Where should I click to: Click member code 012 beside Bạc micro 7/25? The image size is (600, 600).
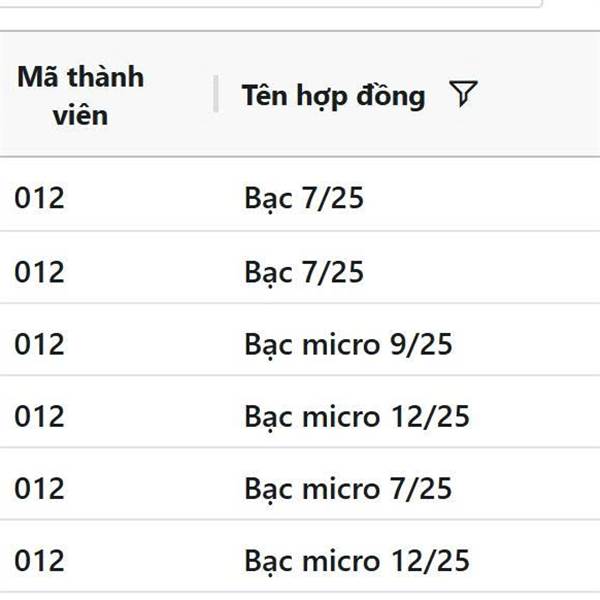[x=39, y=489]
